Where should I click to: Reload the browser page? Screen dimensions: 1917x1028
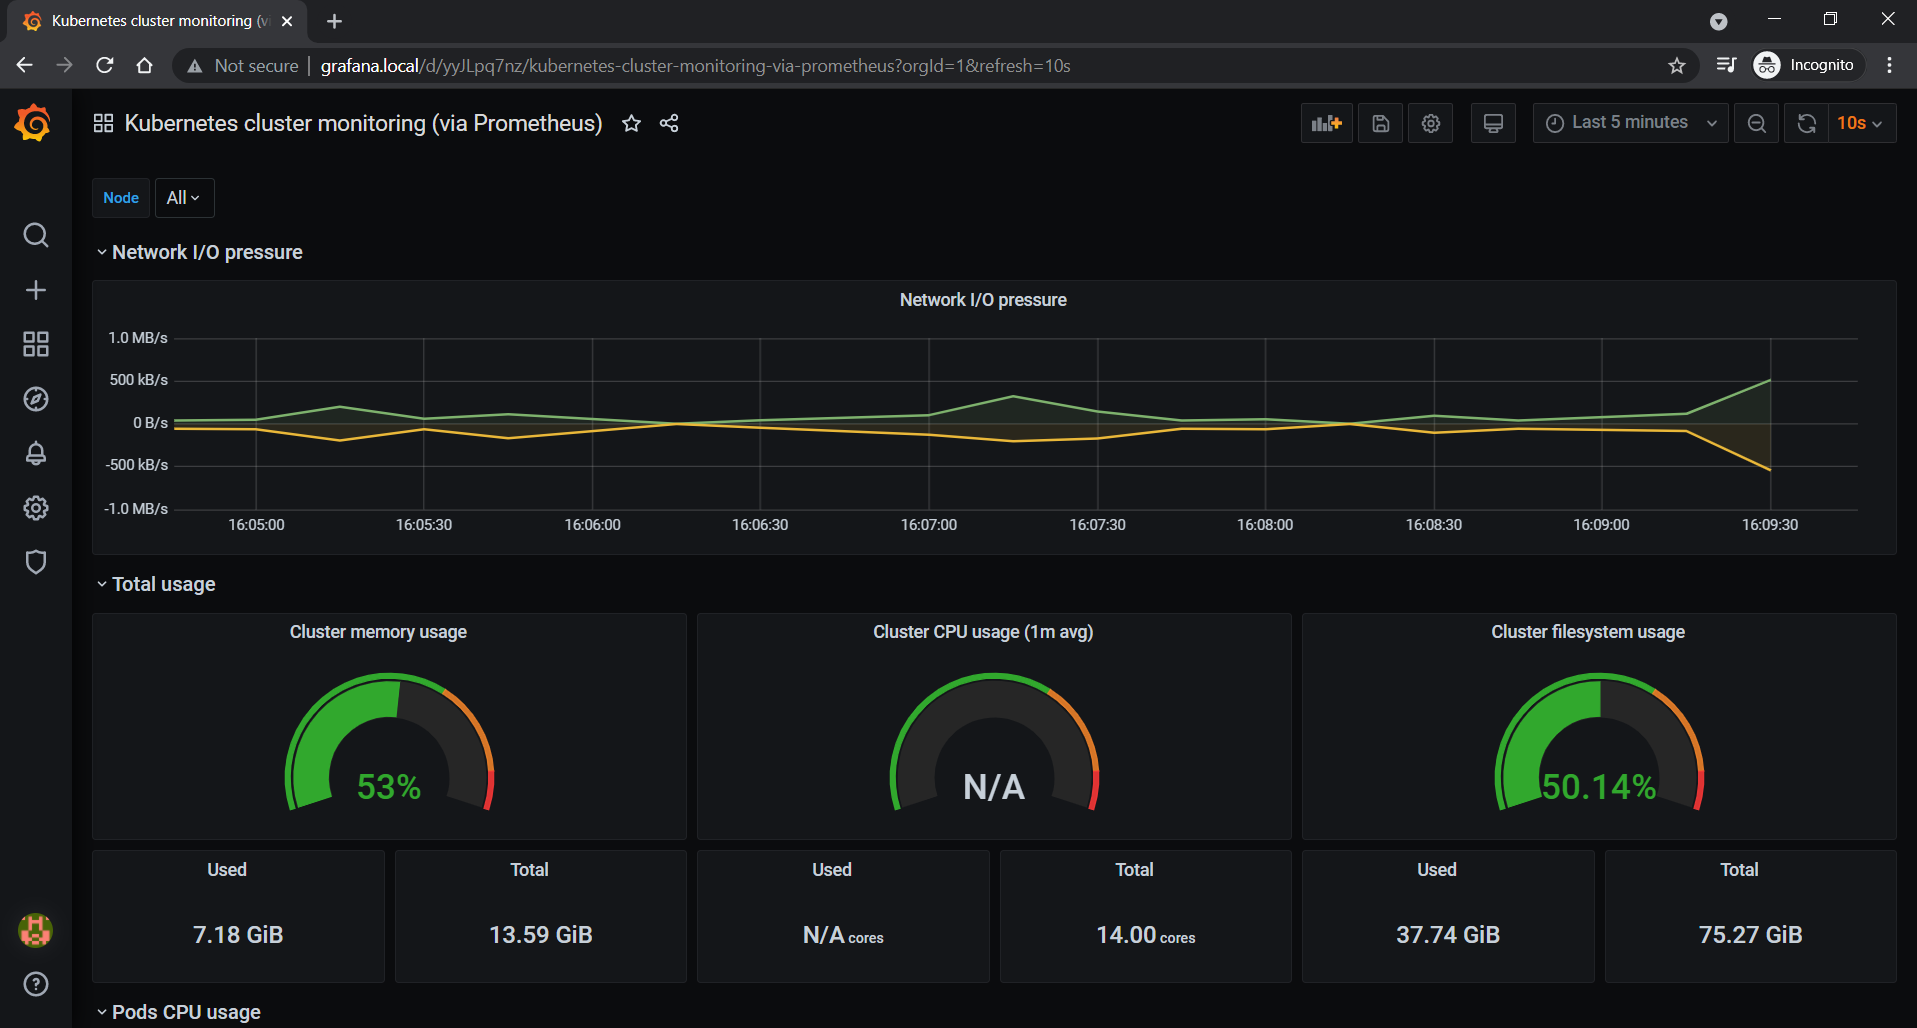[104, 65]
